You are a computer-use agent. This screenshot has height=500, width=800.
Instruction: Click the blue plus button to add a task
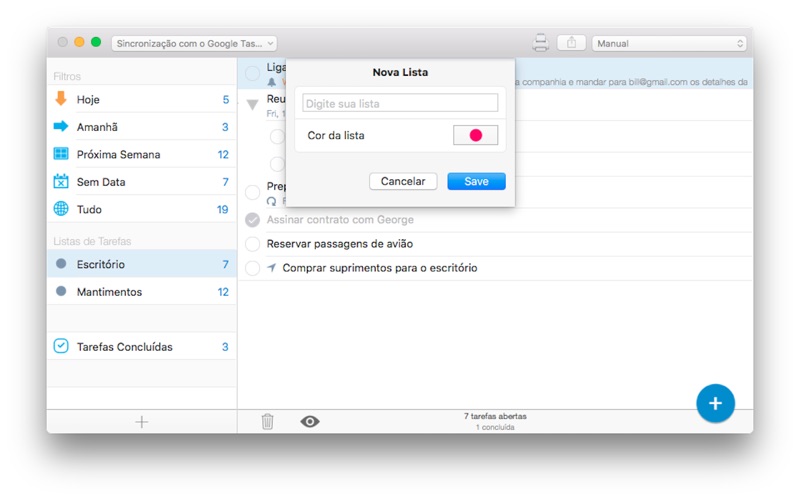715,403
